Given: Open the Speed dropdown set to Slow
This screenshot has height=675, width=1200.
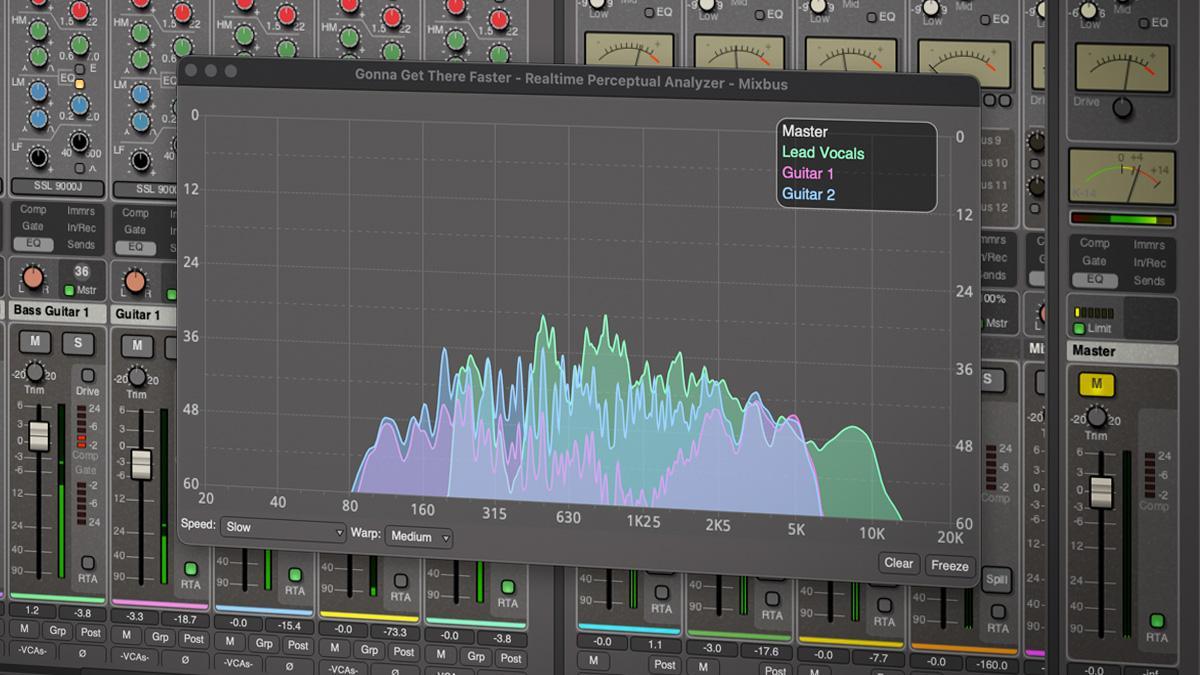Looking at the screenshot, I should click(x=283, y=527).
